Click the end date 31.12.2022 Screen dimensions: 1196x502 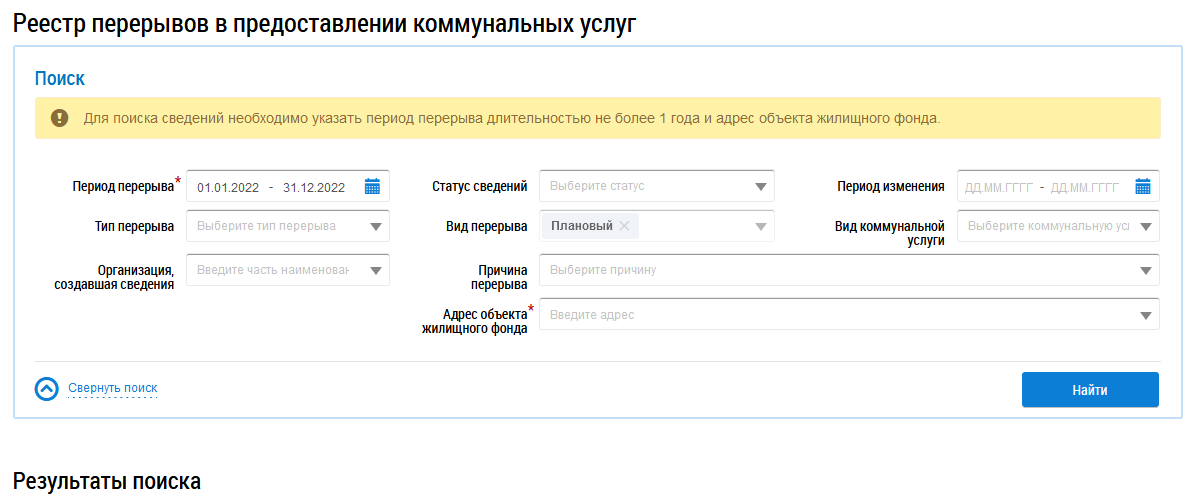pyautogui.click(x=314, y=187)
